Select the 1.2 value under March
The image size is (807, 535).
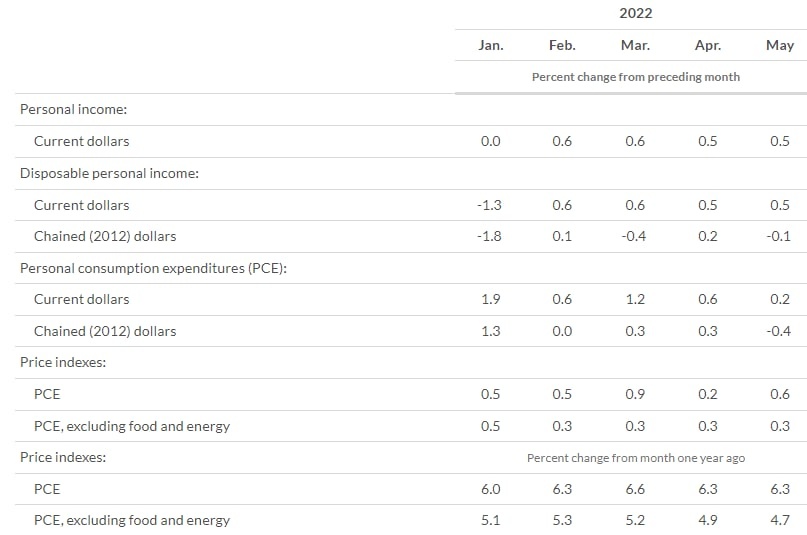635,299
